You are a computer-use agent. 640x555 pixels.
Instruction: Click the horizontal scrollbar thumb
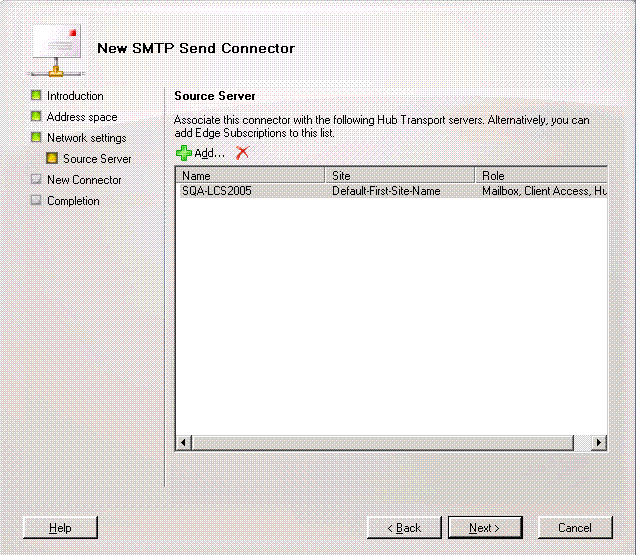point(382,442)
